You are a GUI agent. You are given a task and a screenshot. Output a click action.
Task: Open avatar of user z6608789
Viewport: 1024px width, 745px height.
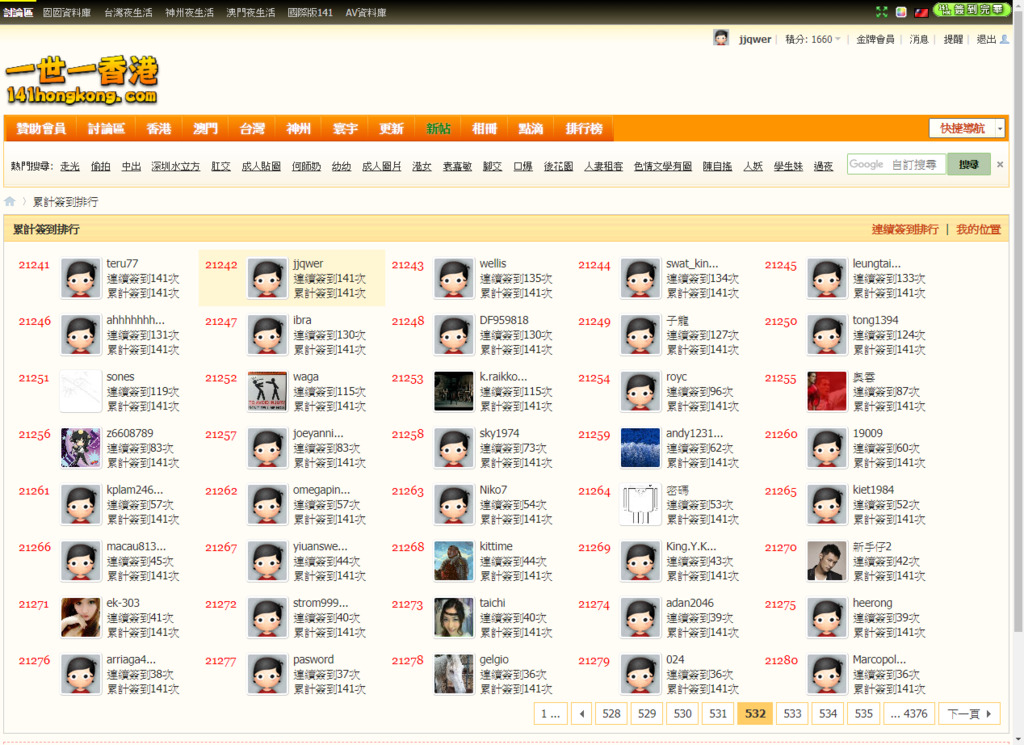click(x=80, y=448)
